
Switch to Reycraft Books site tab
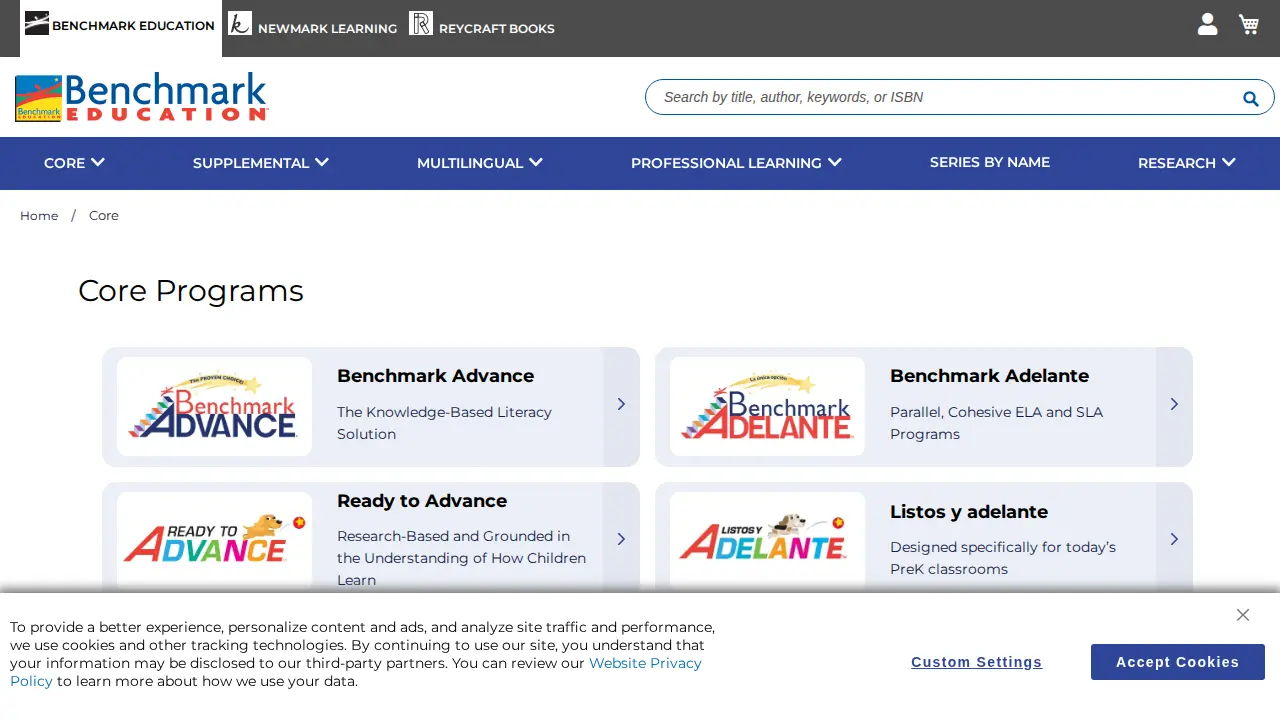click(482, 28)
